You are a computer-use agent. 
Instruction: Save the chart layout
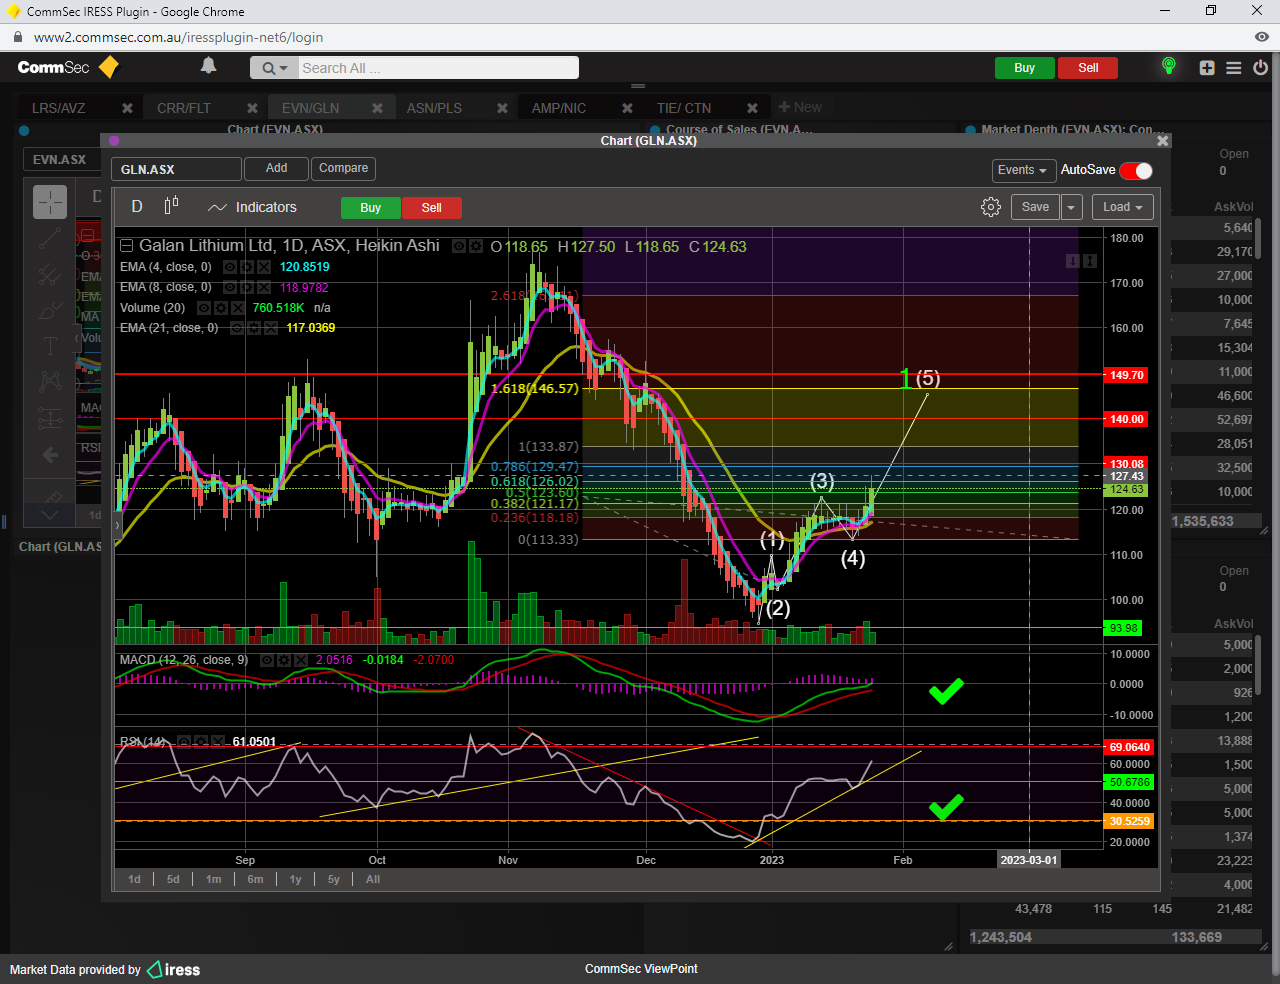pos(1035,207)
